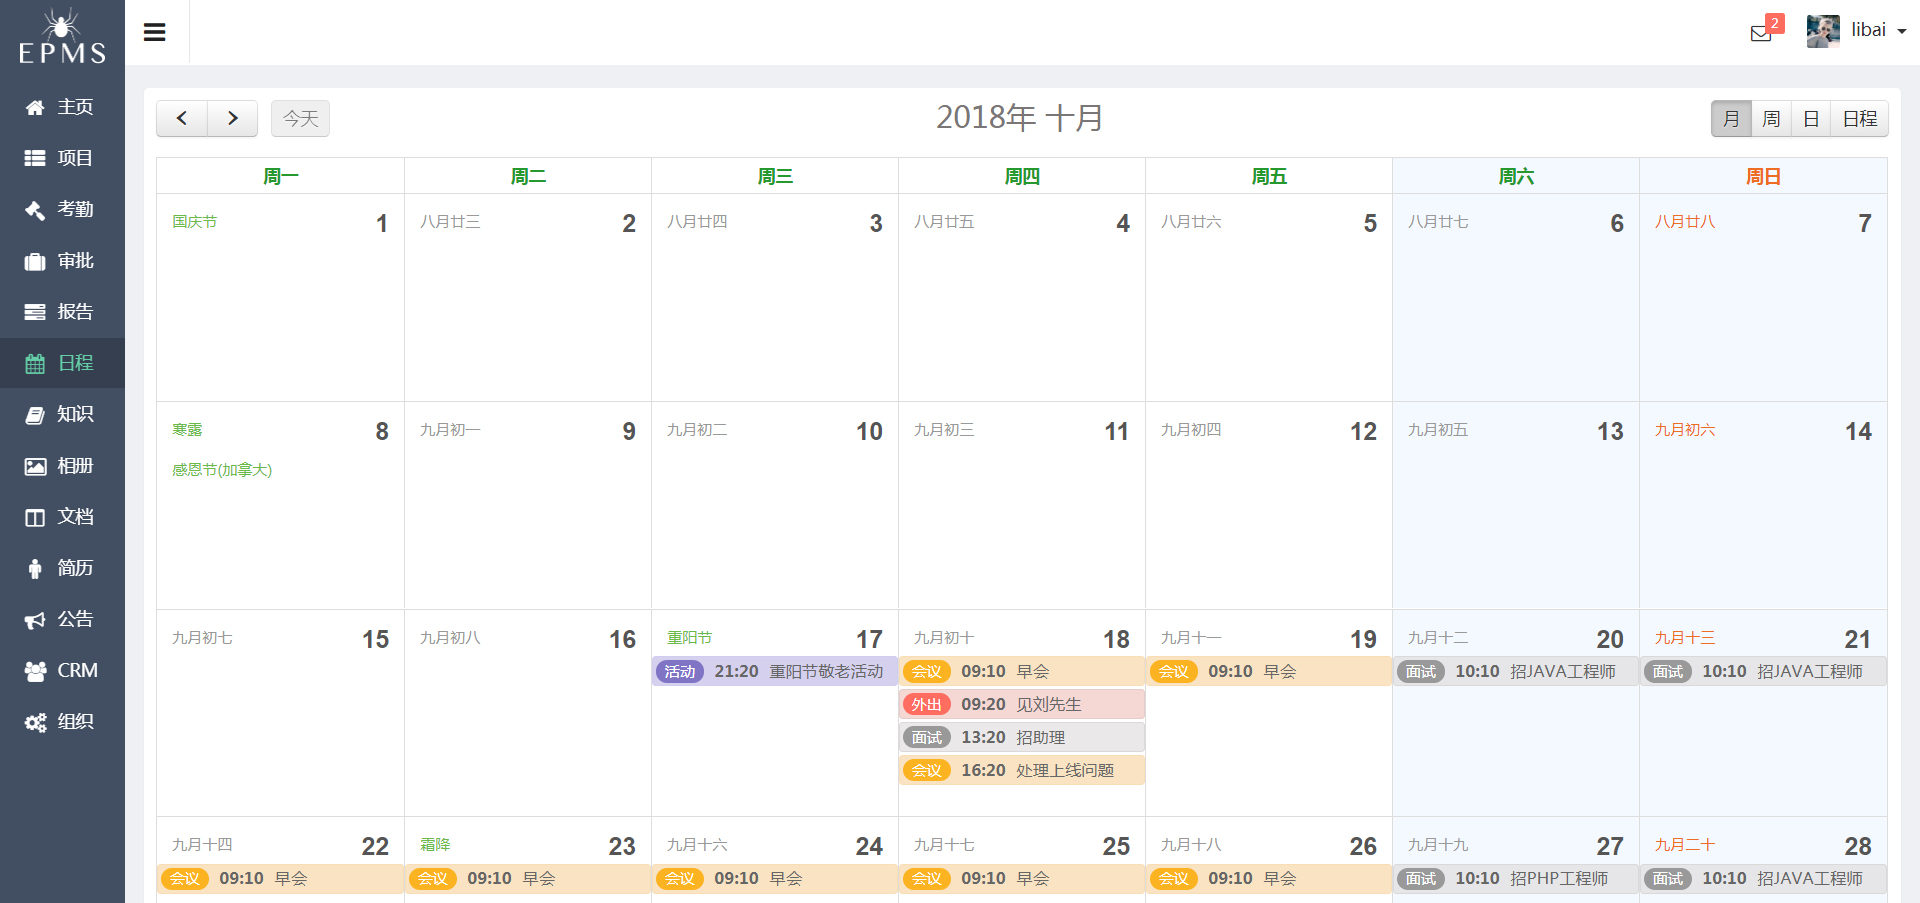This screenshot has width=1920, height=903.
Task: Click day number 10 in the calendar
Action: [869, 431]
